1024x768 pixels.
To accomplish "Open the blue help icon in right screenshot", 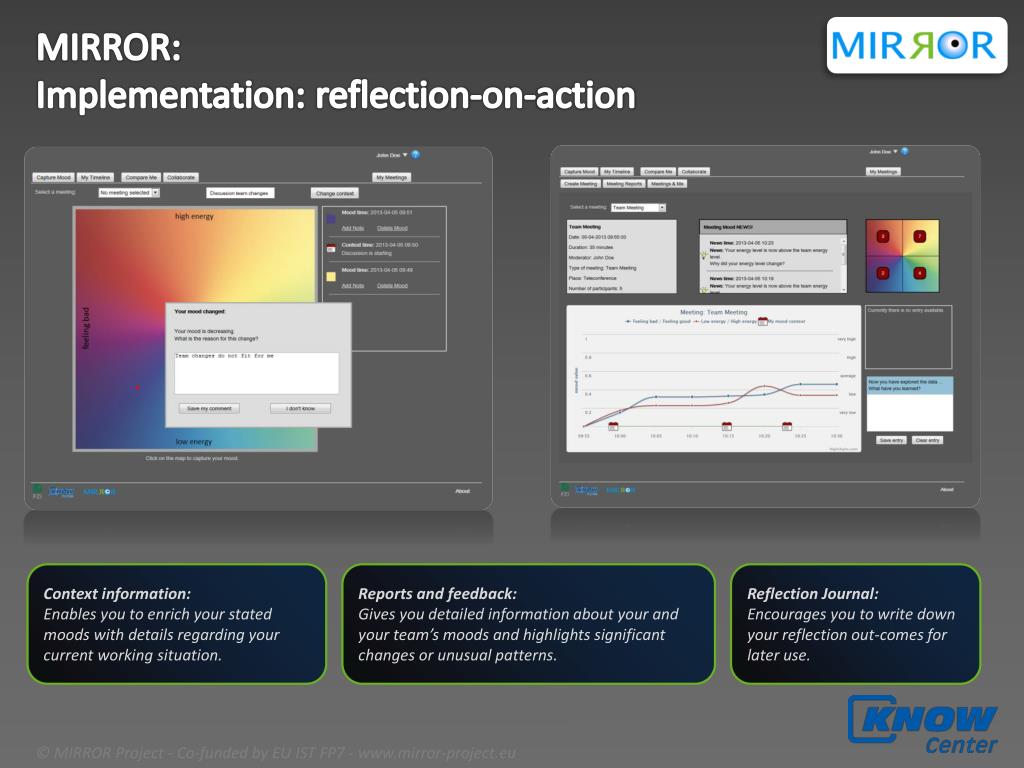I will click(904, 151).
